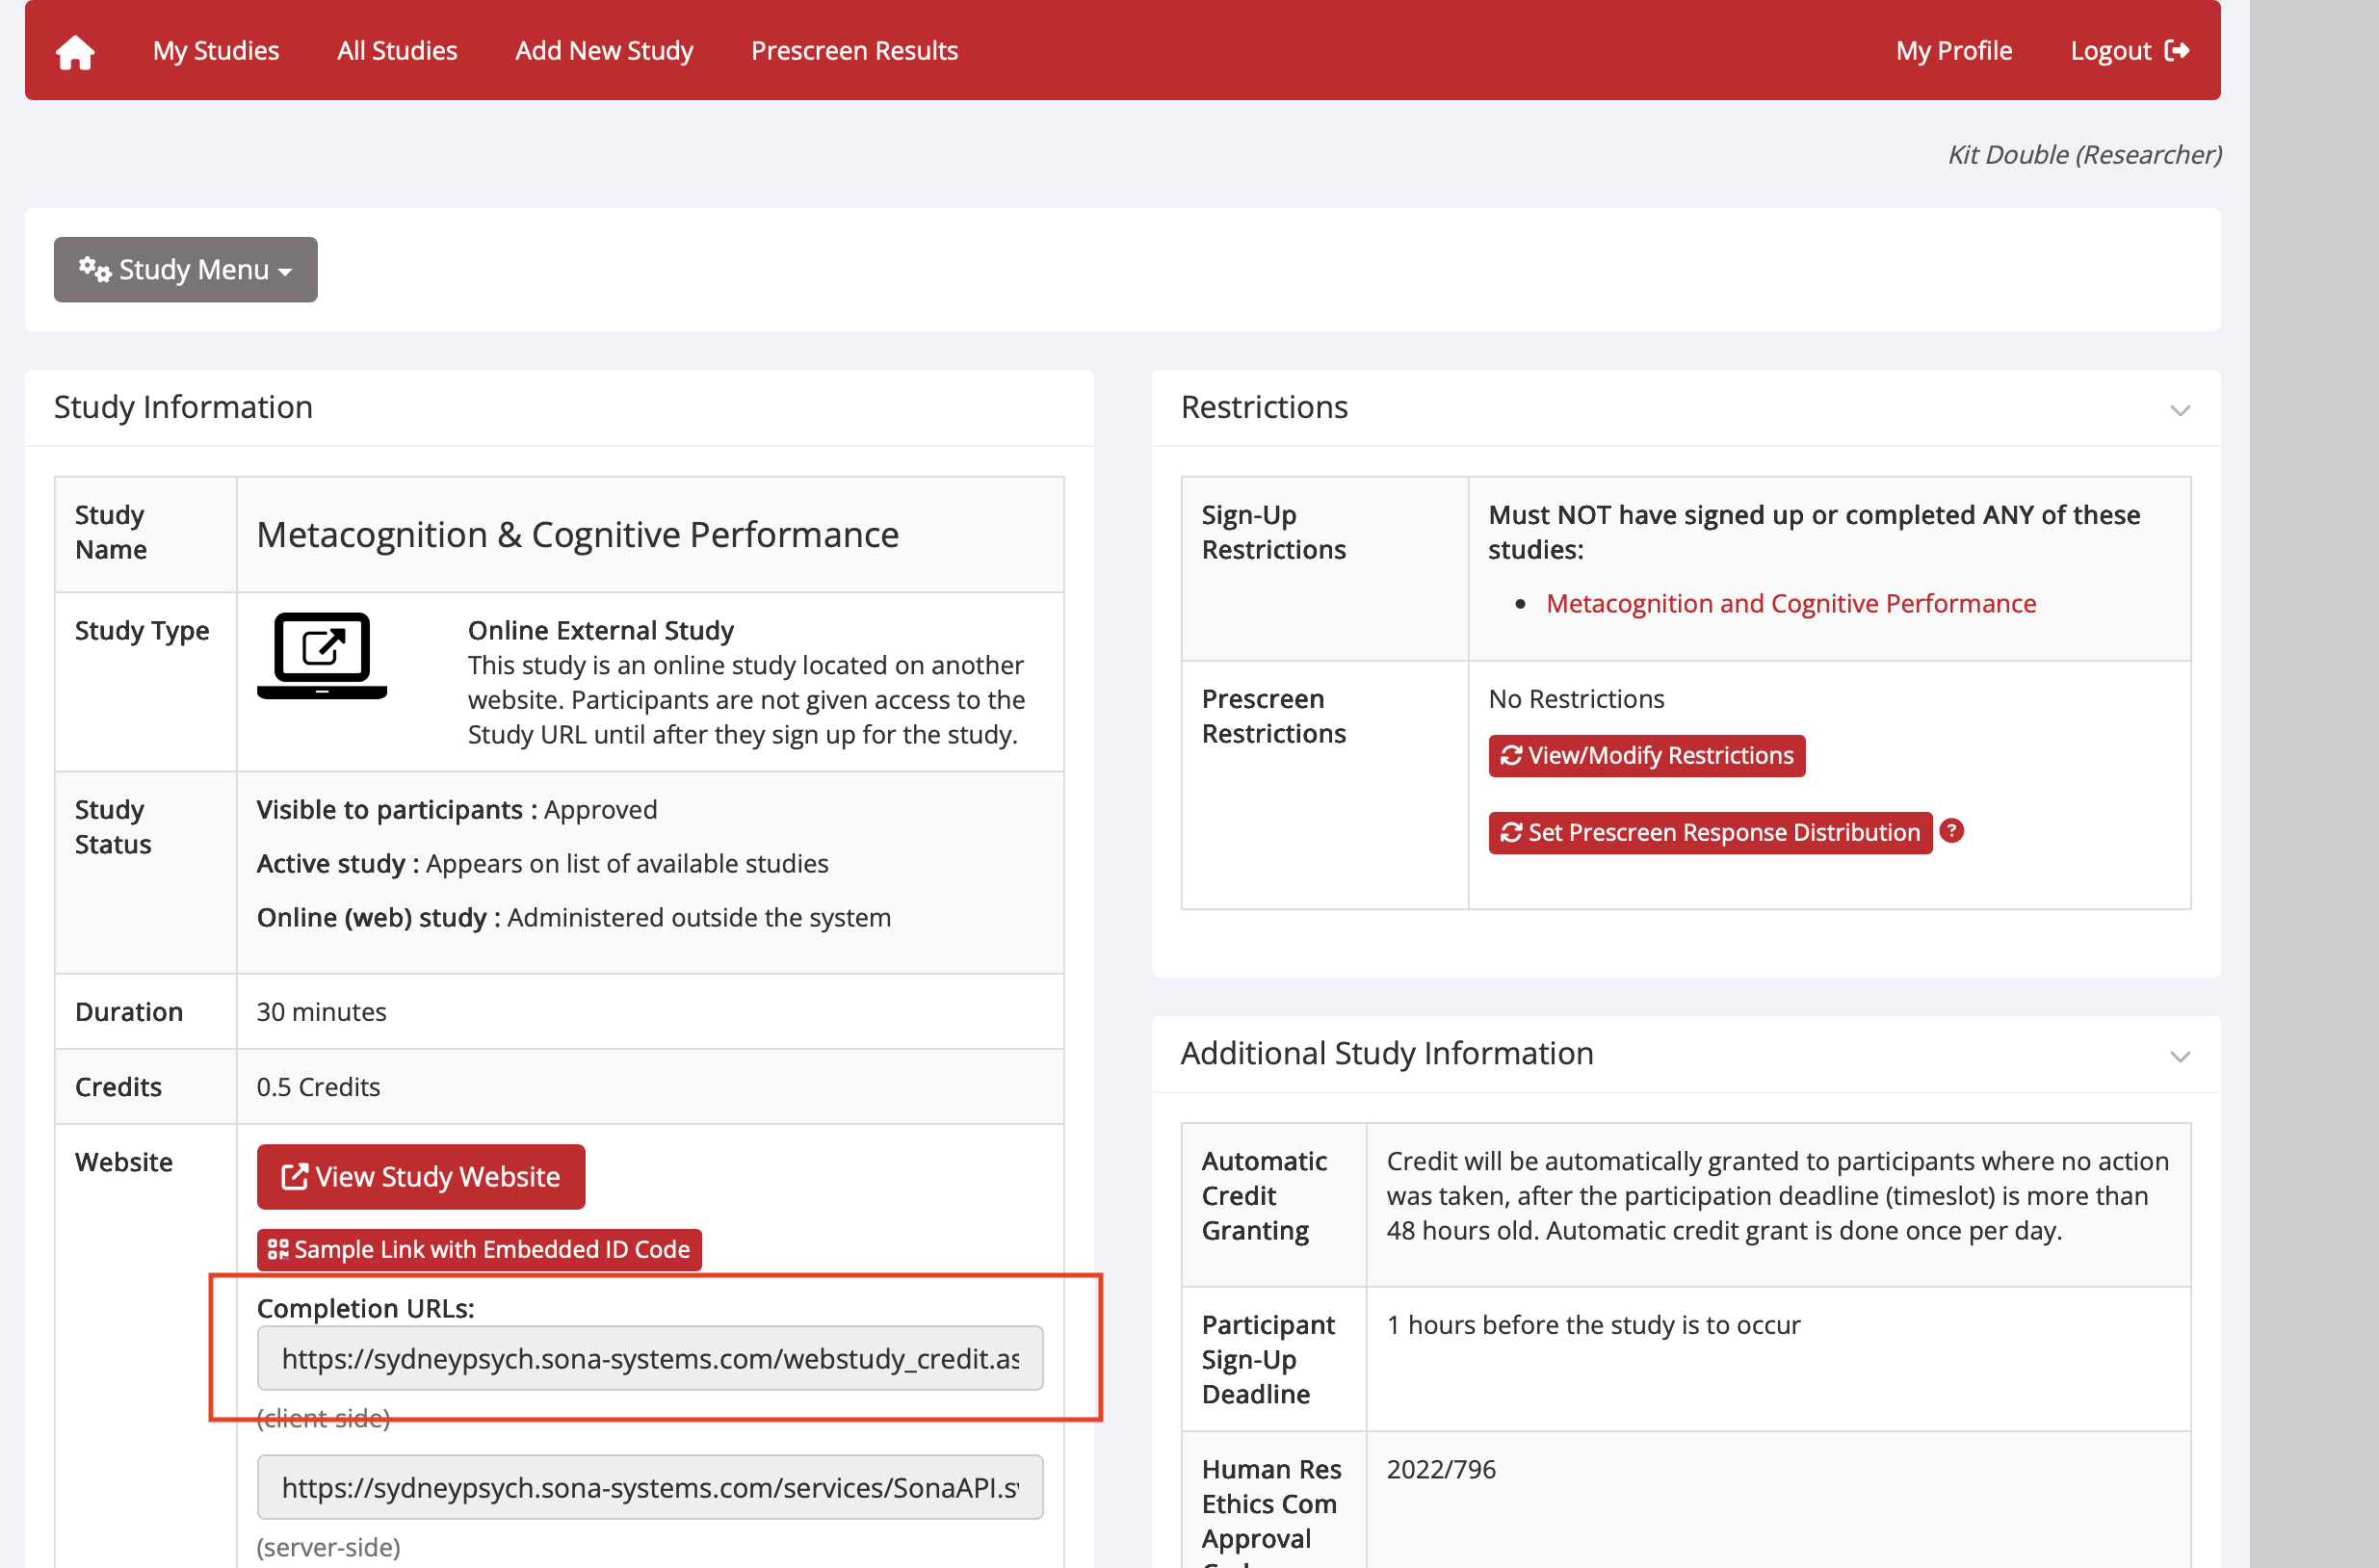The image size is (2379, 1568).
Task: Open the Metacognition and Cognitive Performance link
Action: point(1791,603)
